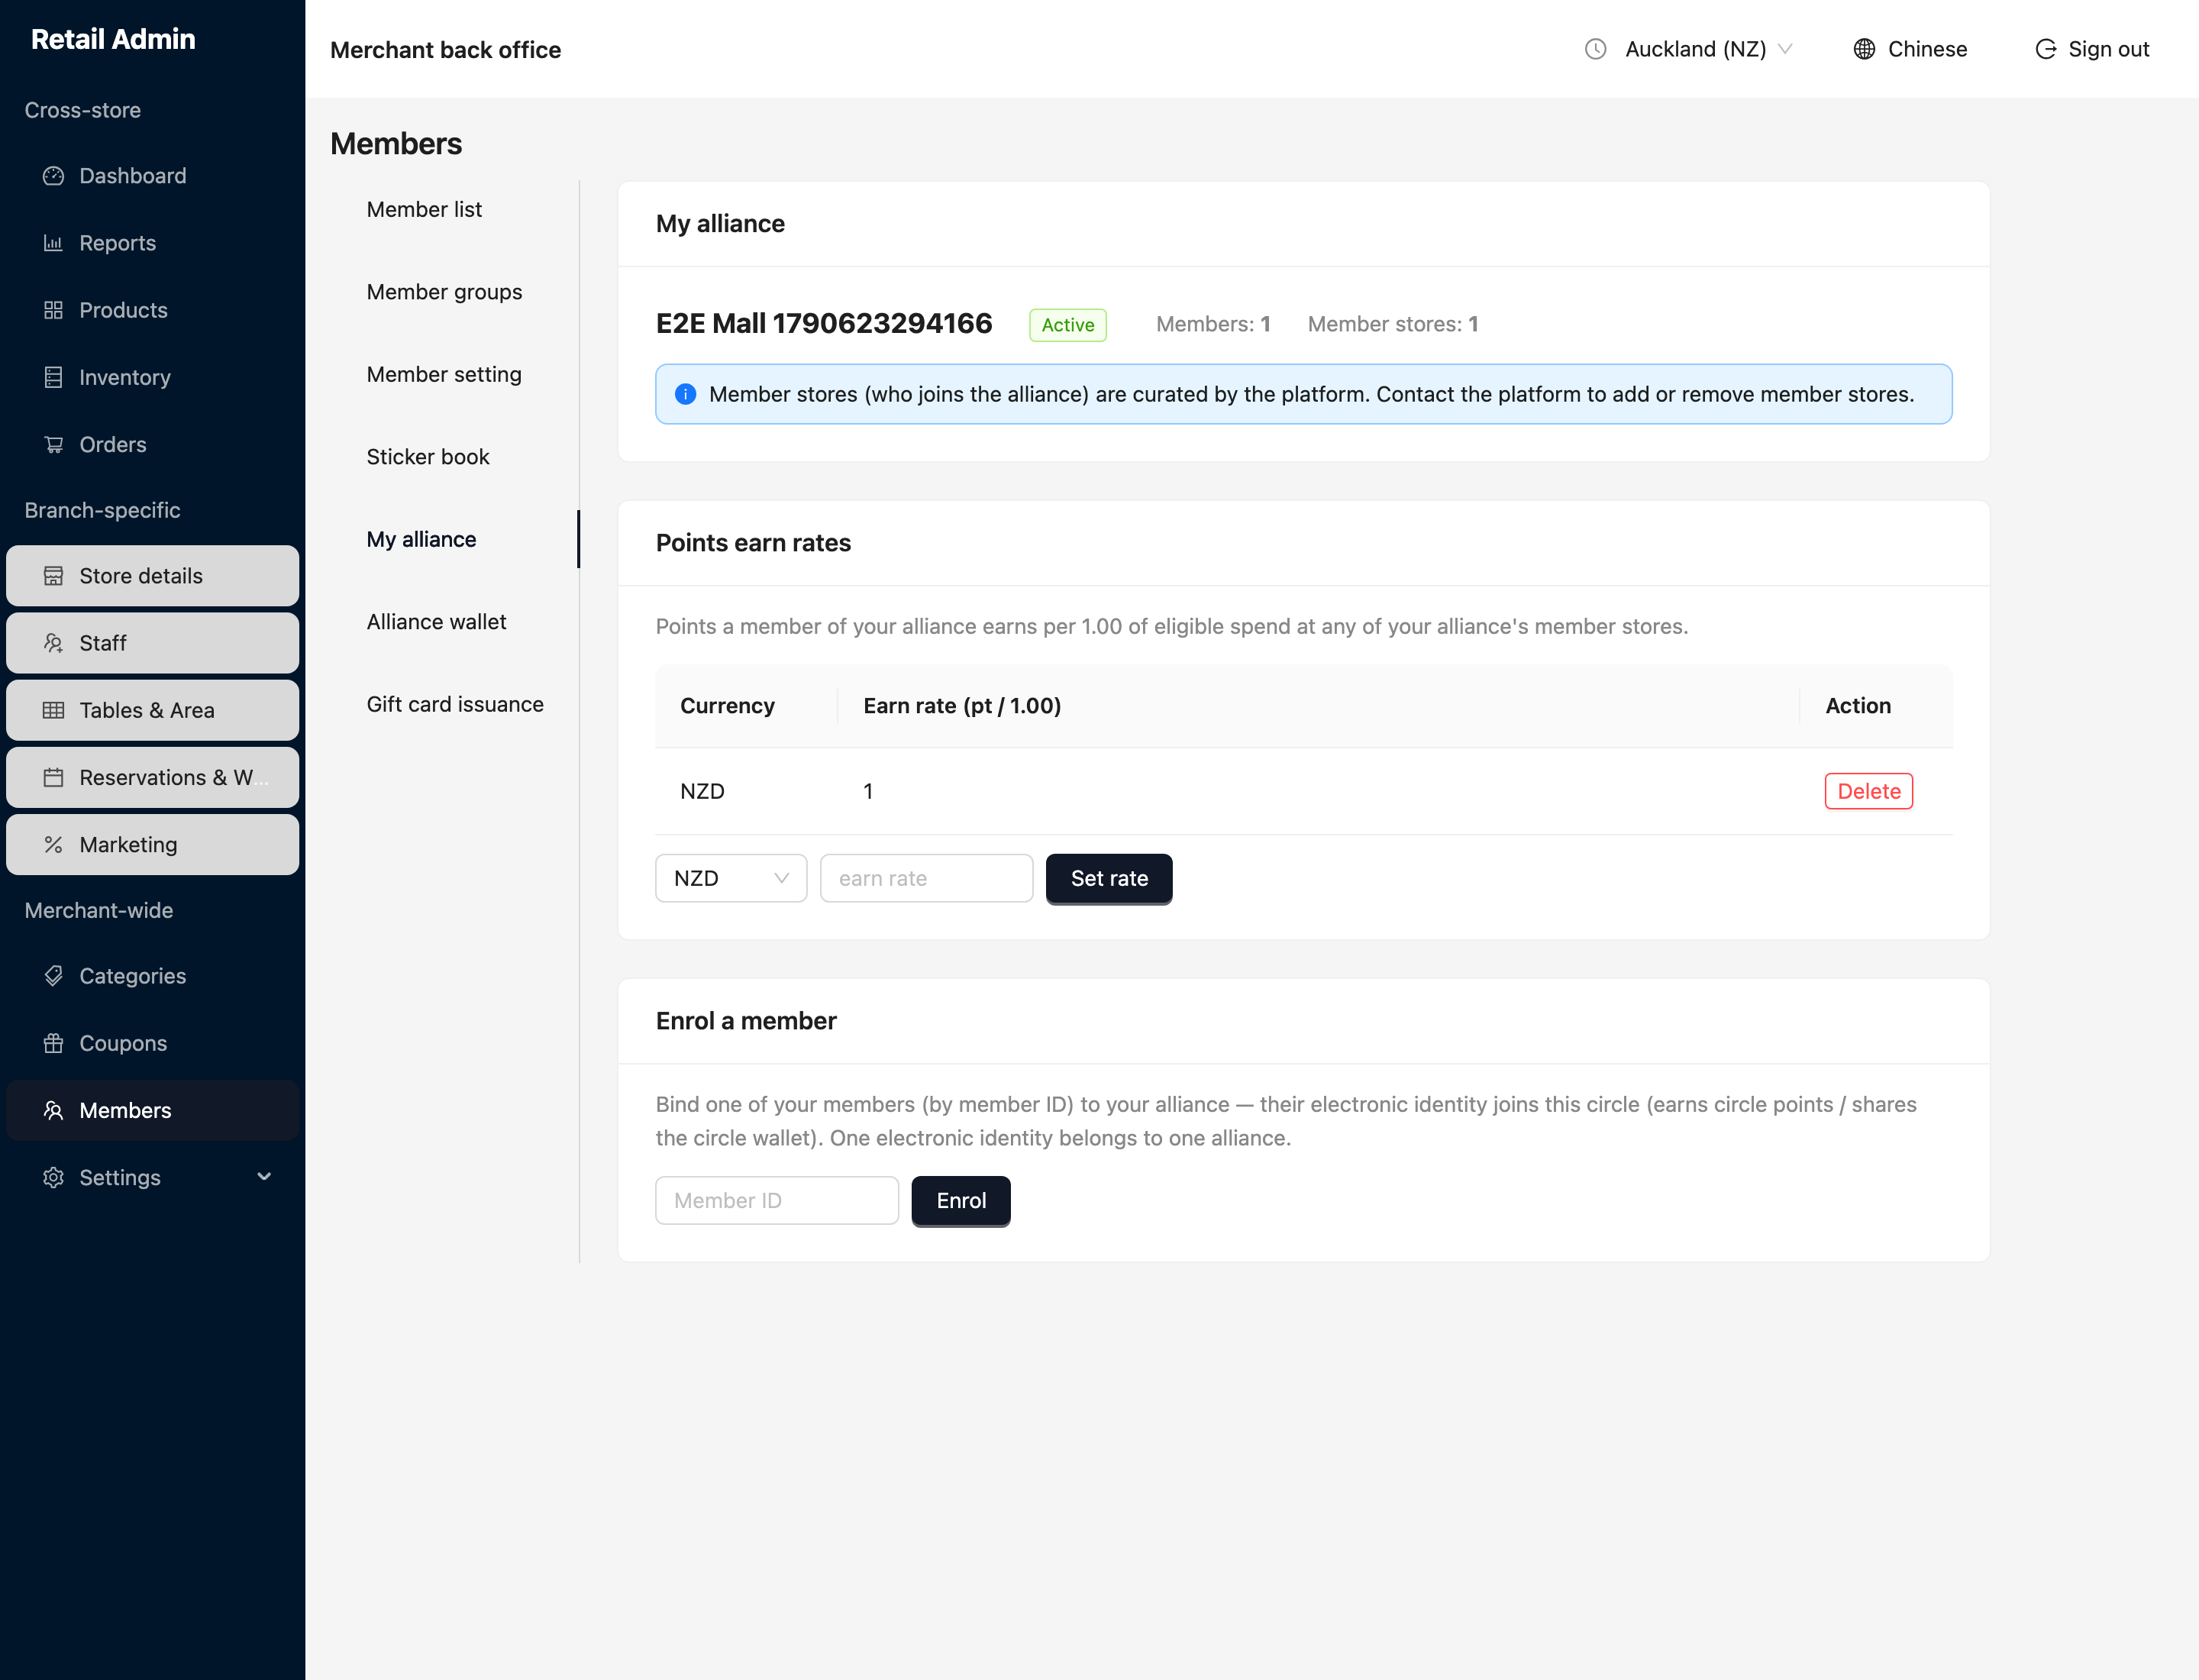Click the Coupons gift icon
This screenshot has height=1680, width=2199.
(x=53, y=1043)
